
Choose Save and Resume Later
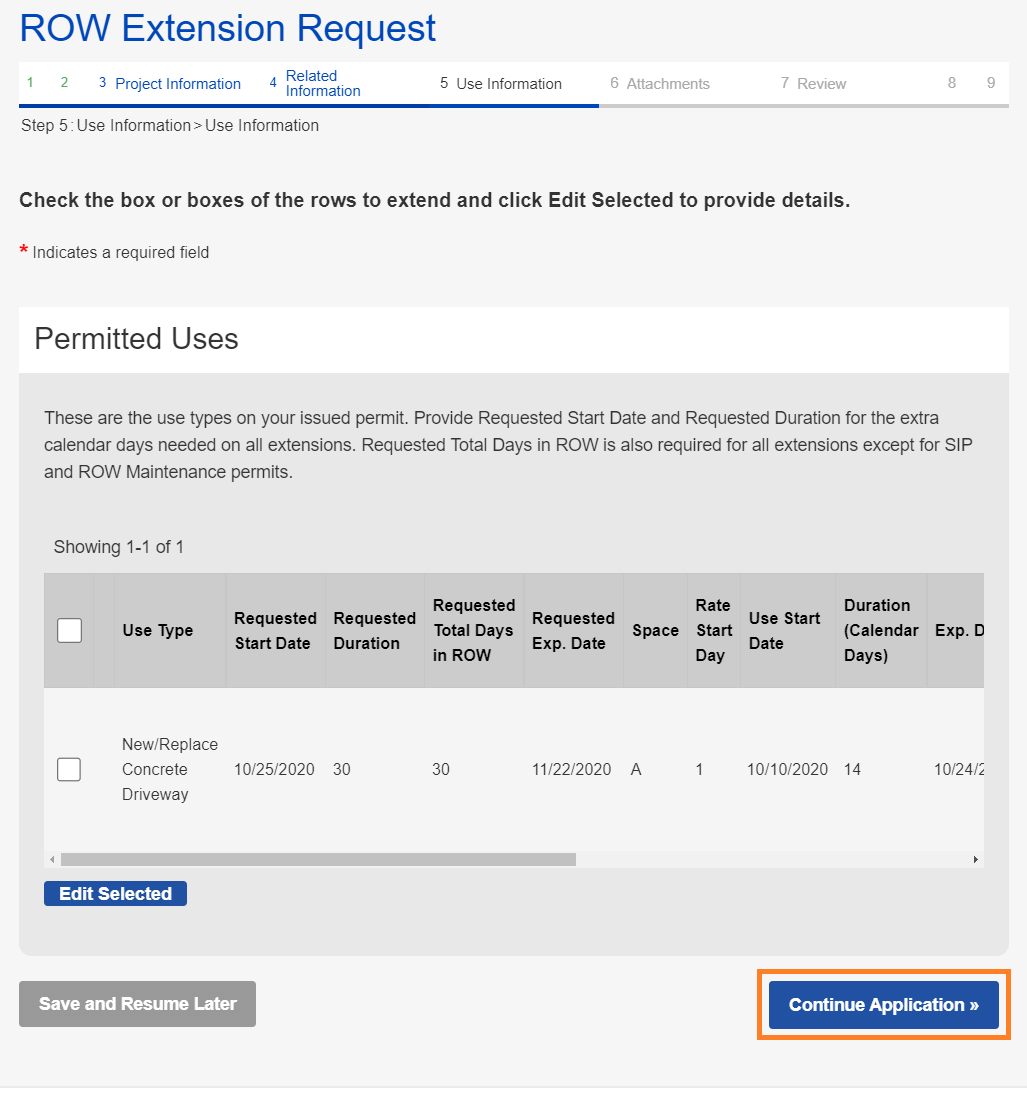pyautogui.click(x=137, y=1004)
